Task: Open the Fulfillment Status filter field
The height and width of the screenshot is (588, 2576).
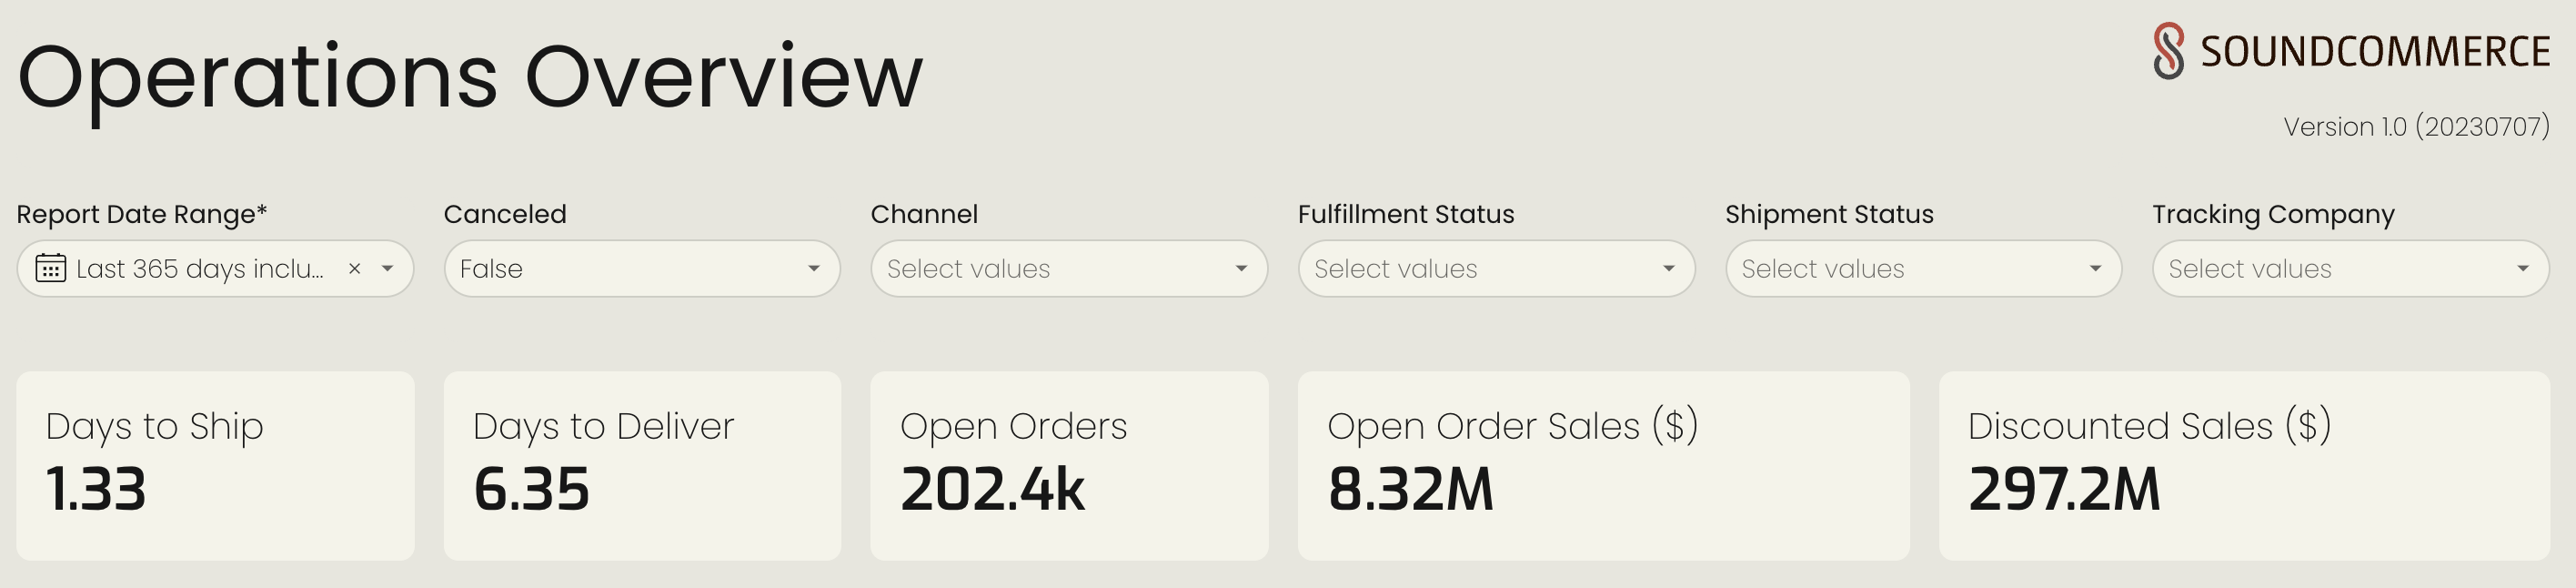Action: point(1496,268)
